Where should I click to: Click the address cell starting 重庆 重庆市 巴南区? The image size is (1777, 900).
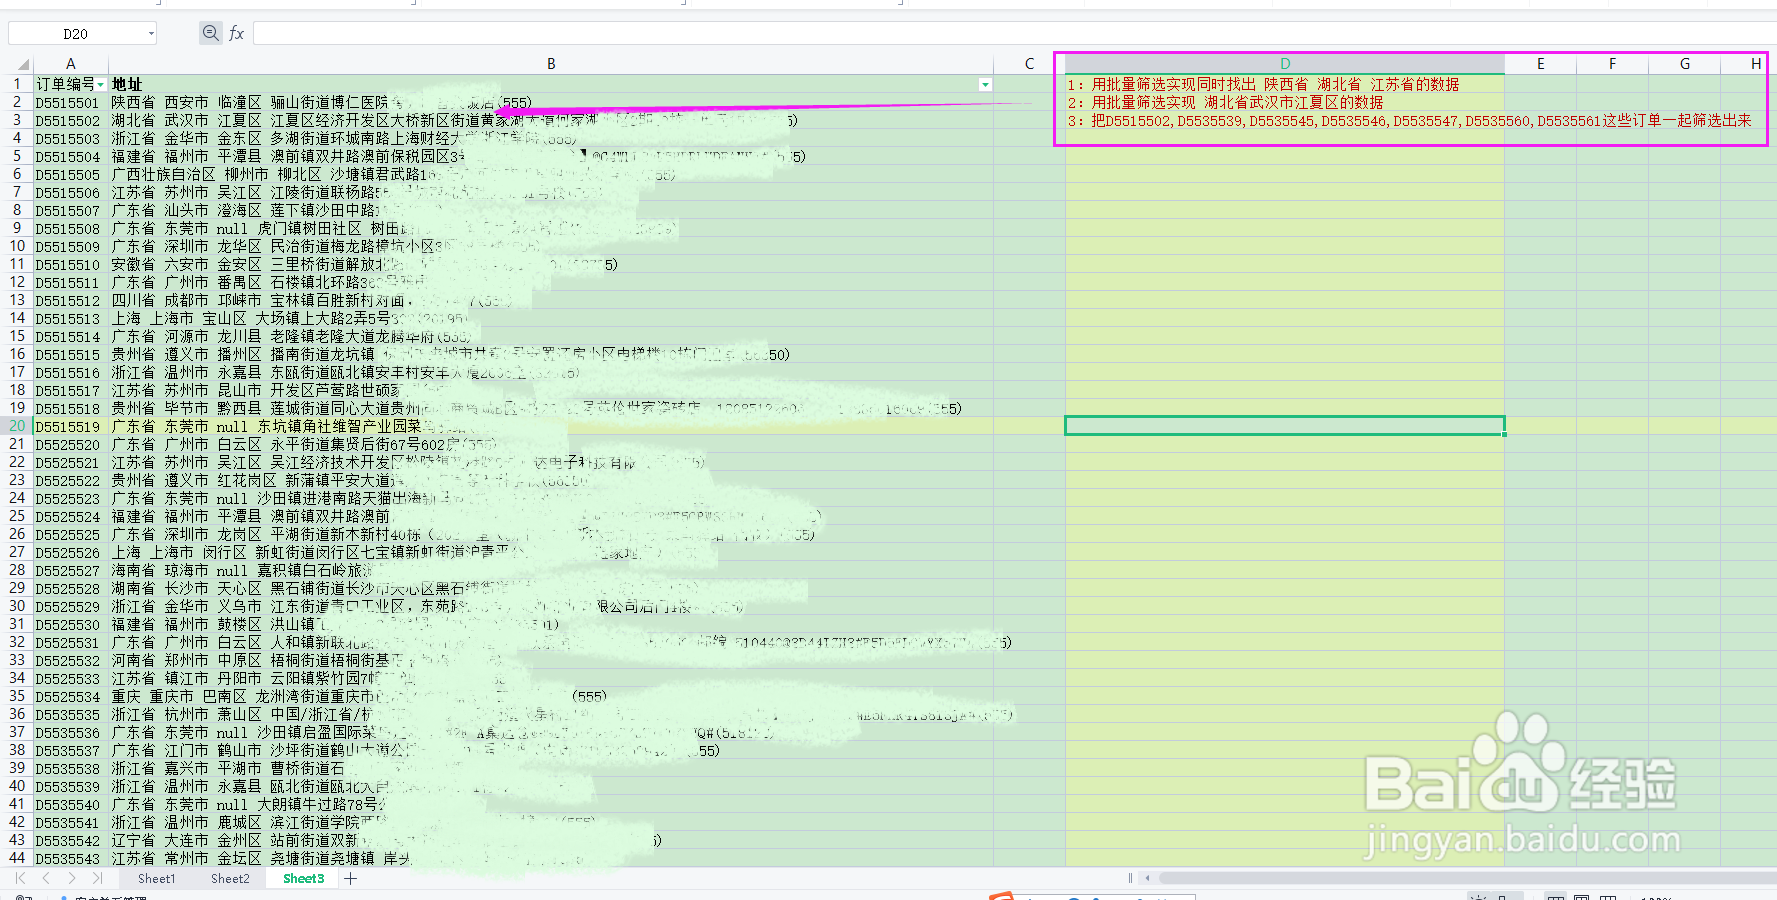point(551,696)
